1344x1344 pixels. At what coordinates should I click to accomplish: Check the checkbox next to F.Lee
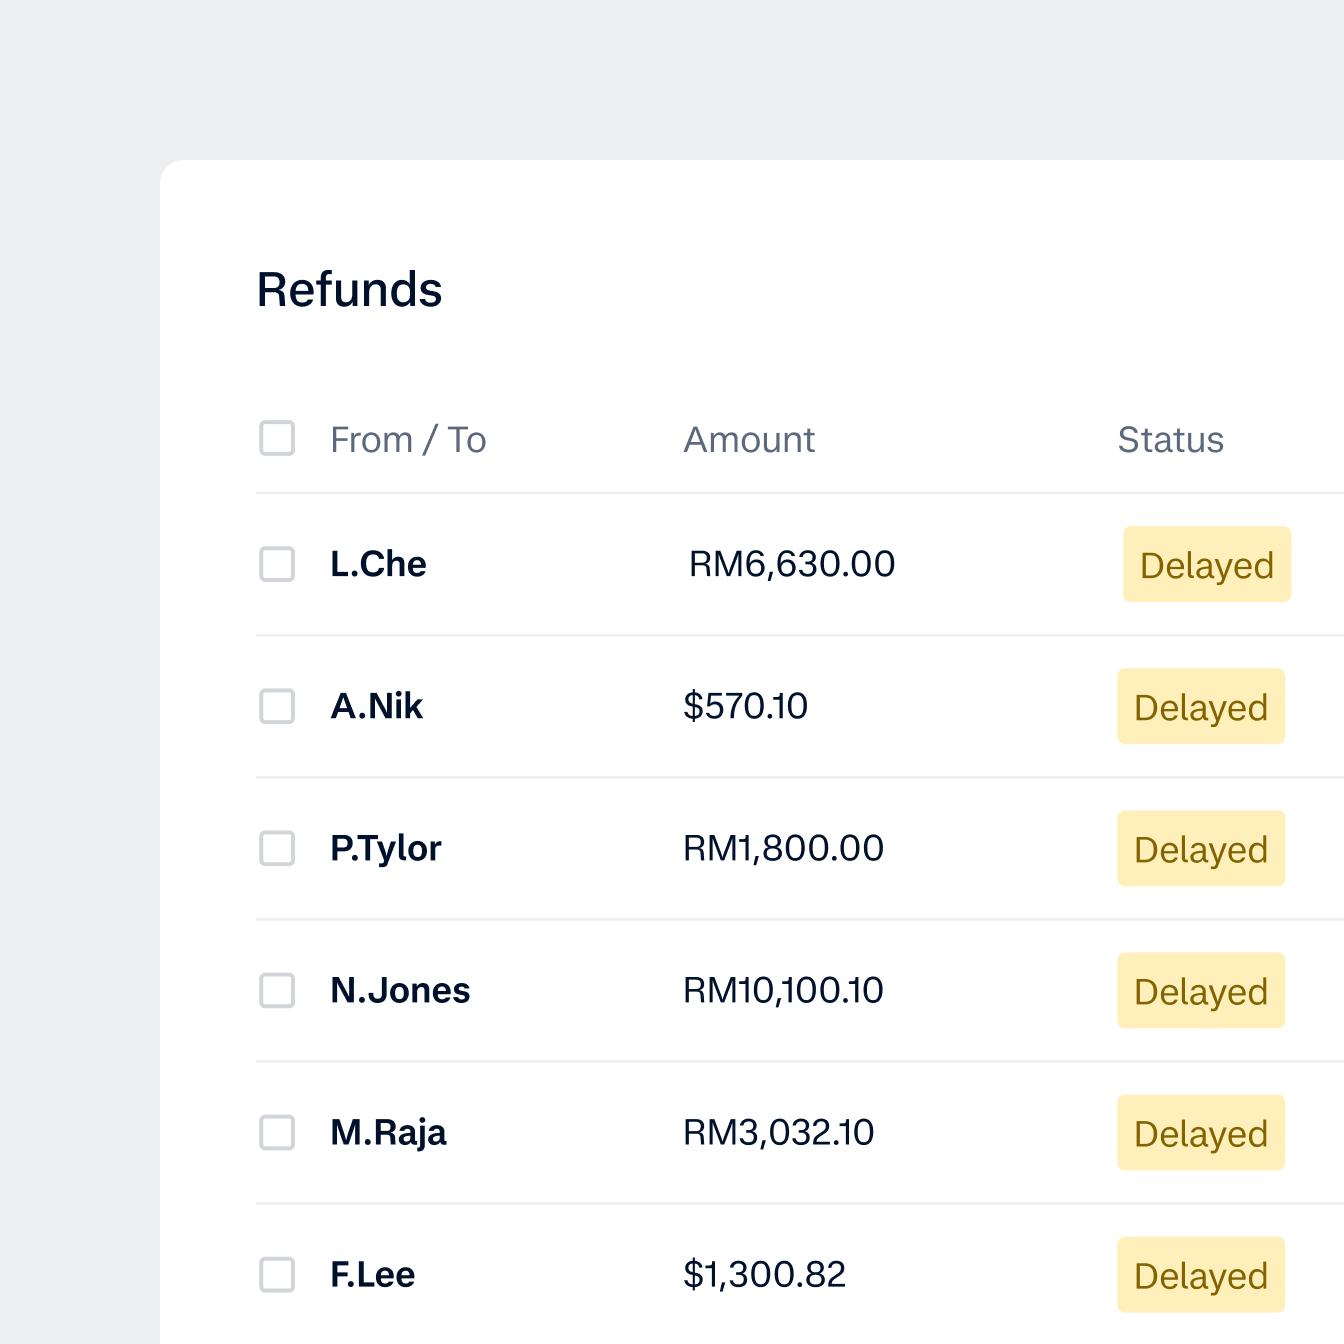coord(277,1274)
